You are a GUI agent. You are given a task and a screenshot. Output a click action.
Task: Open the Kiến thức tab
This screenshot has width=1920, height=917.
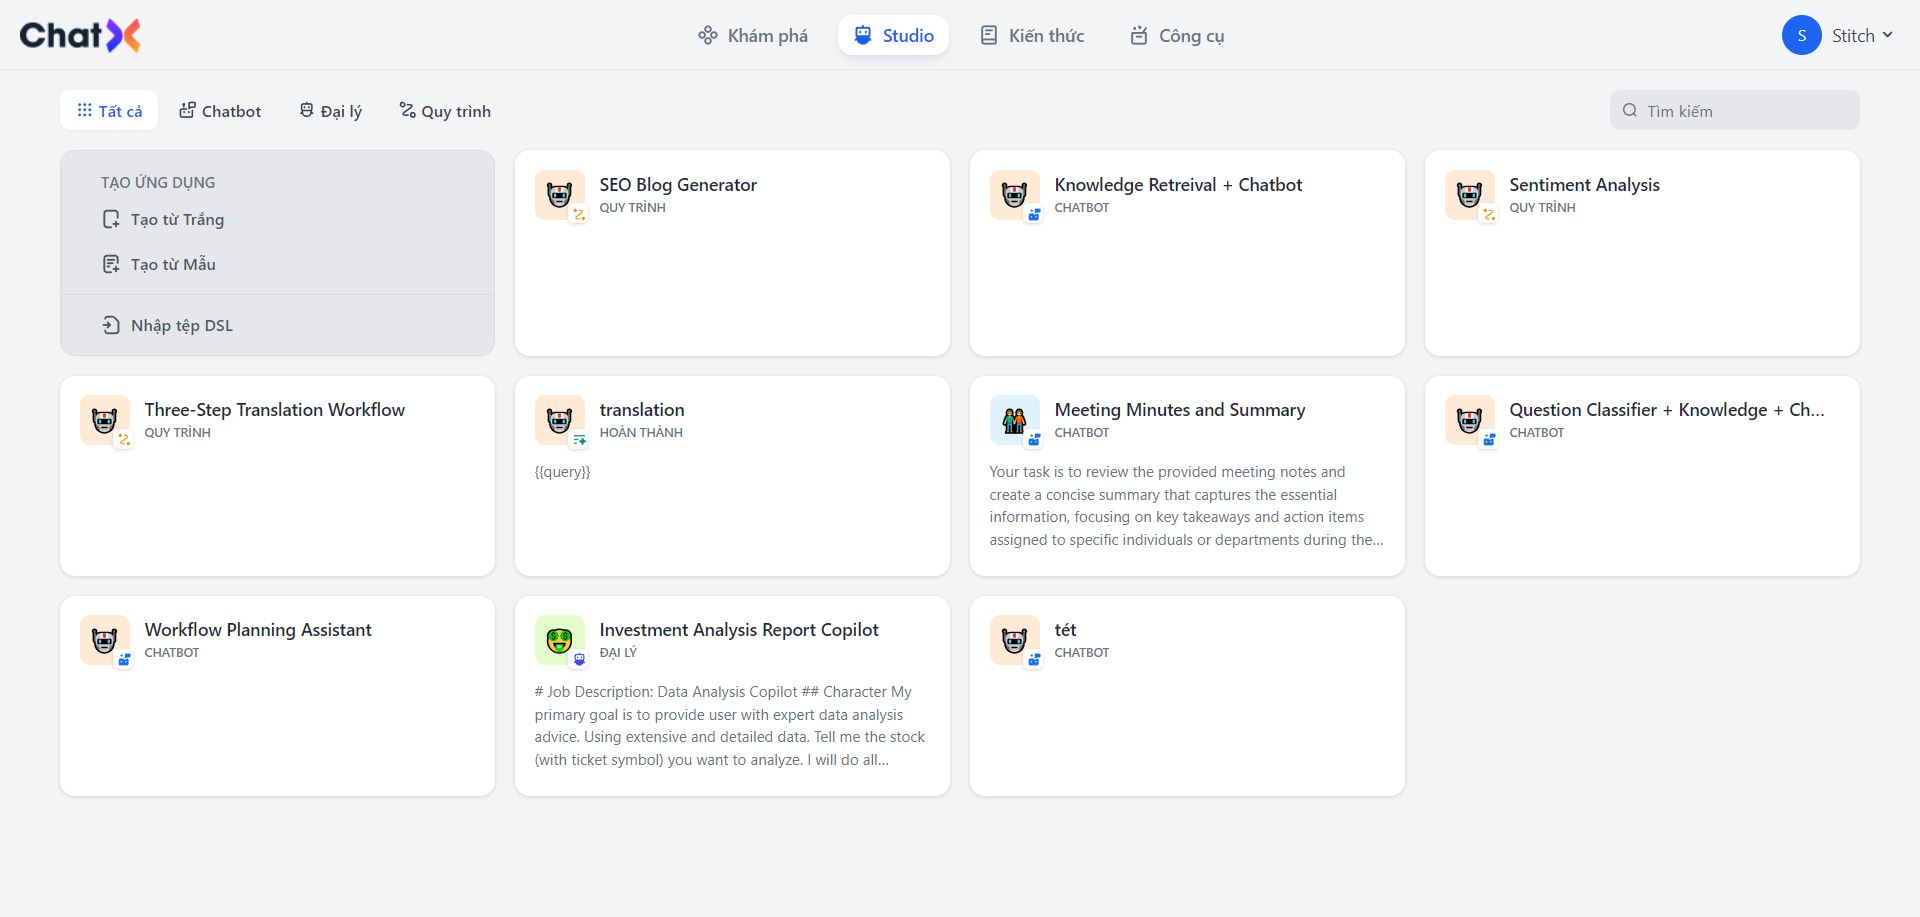point(1031,36)
